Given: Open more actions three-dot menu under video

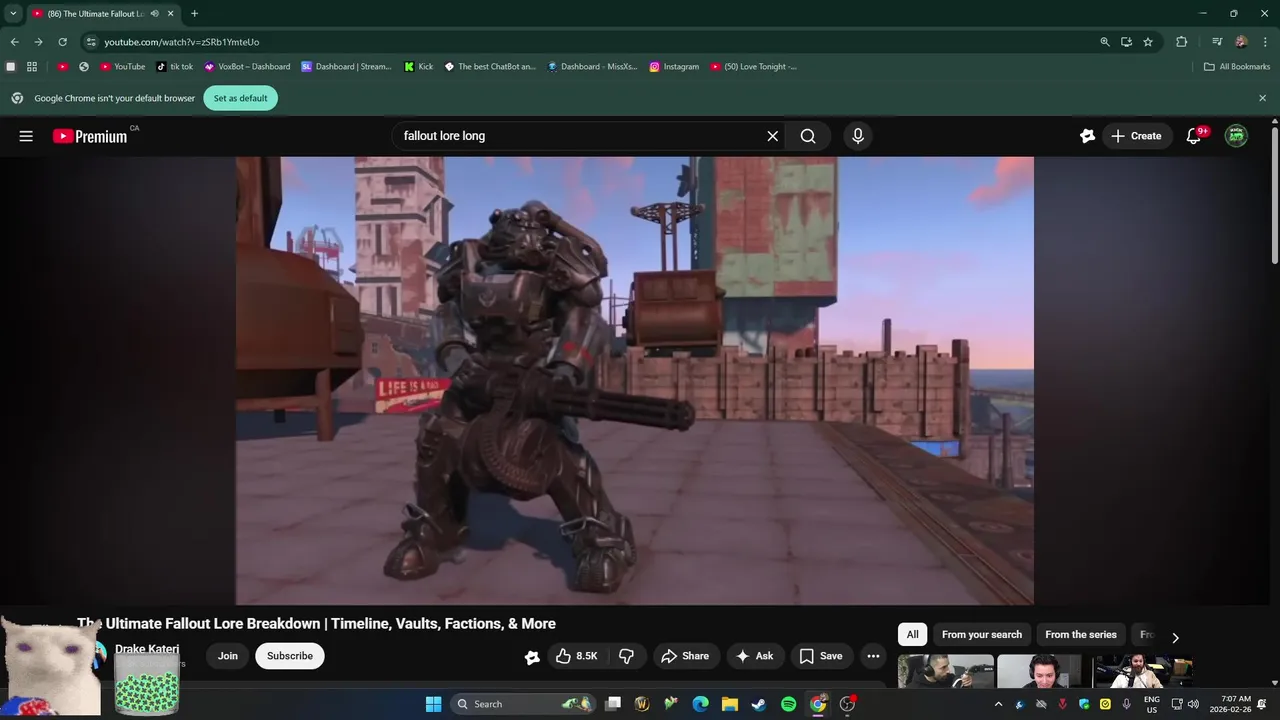Looking at the screenshot, I should pyautogui.click(x=873, y=656).
